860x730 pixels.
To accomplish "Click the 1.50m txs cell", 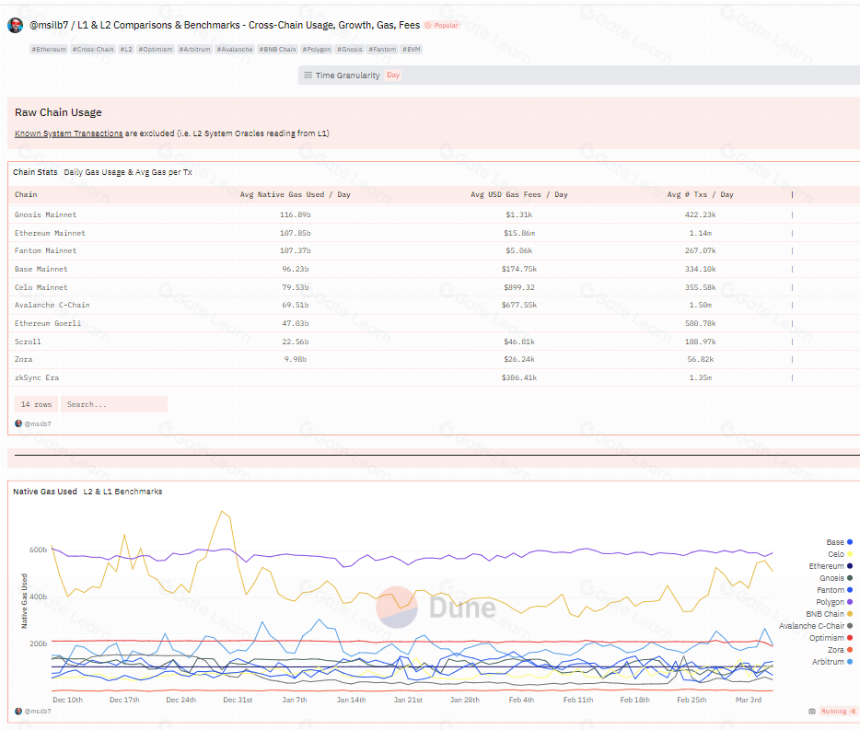I will [x=700, y=305].
